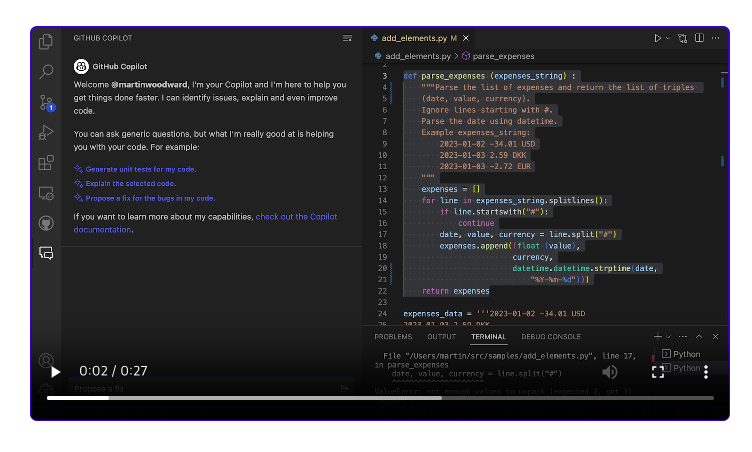
Task: Expand the run button dropdown arrow
Action: pos(668,38)
